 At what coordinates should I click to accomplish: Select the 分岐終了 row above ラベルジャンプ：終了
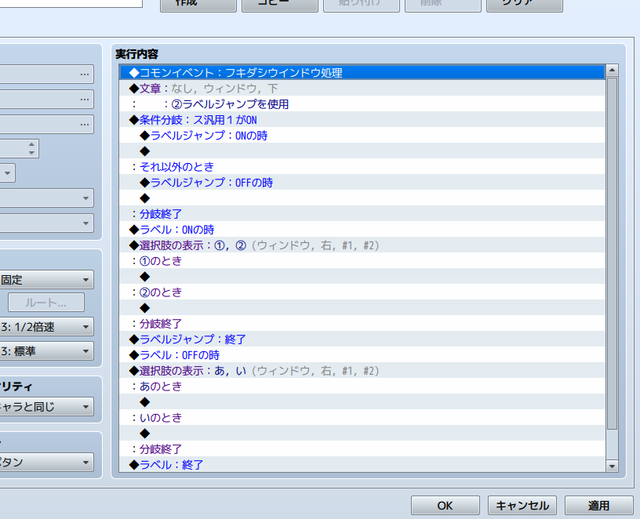click(x=362, y=324)
